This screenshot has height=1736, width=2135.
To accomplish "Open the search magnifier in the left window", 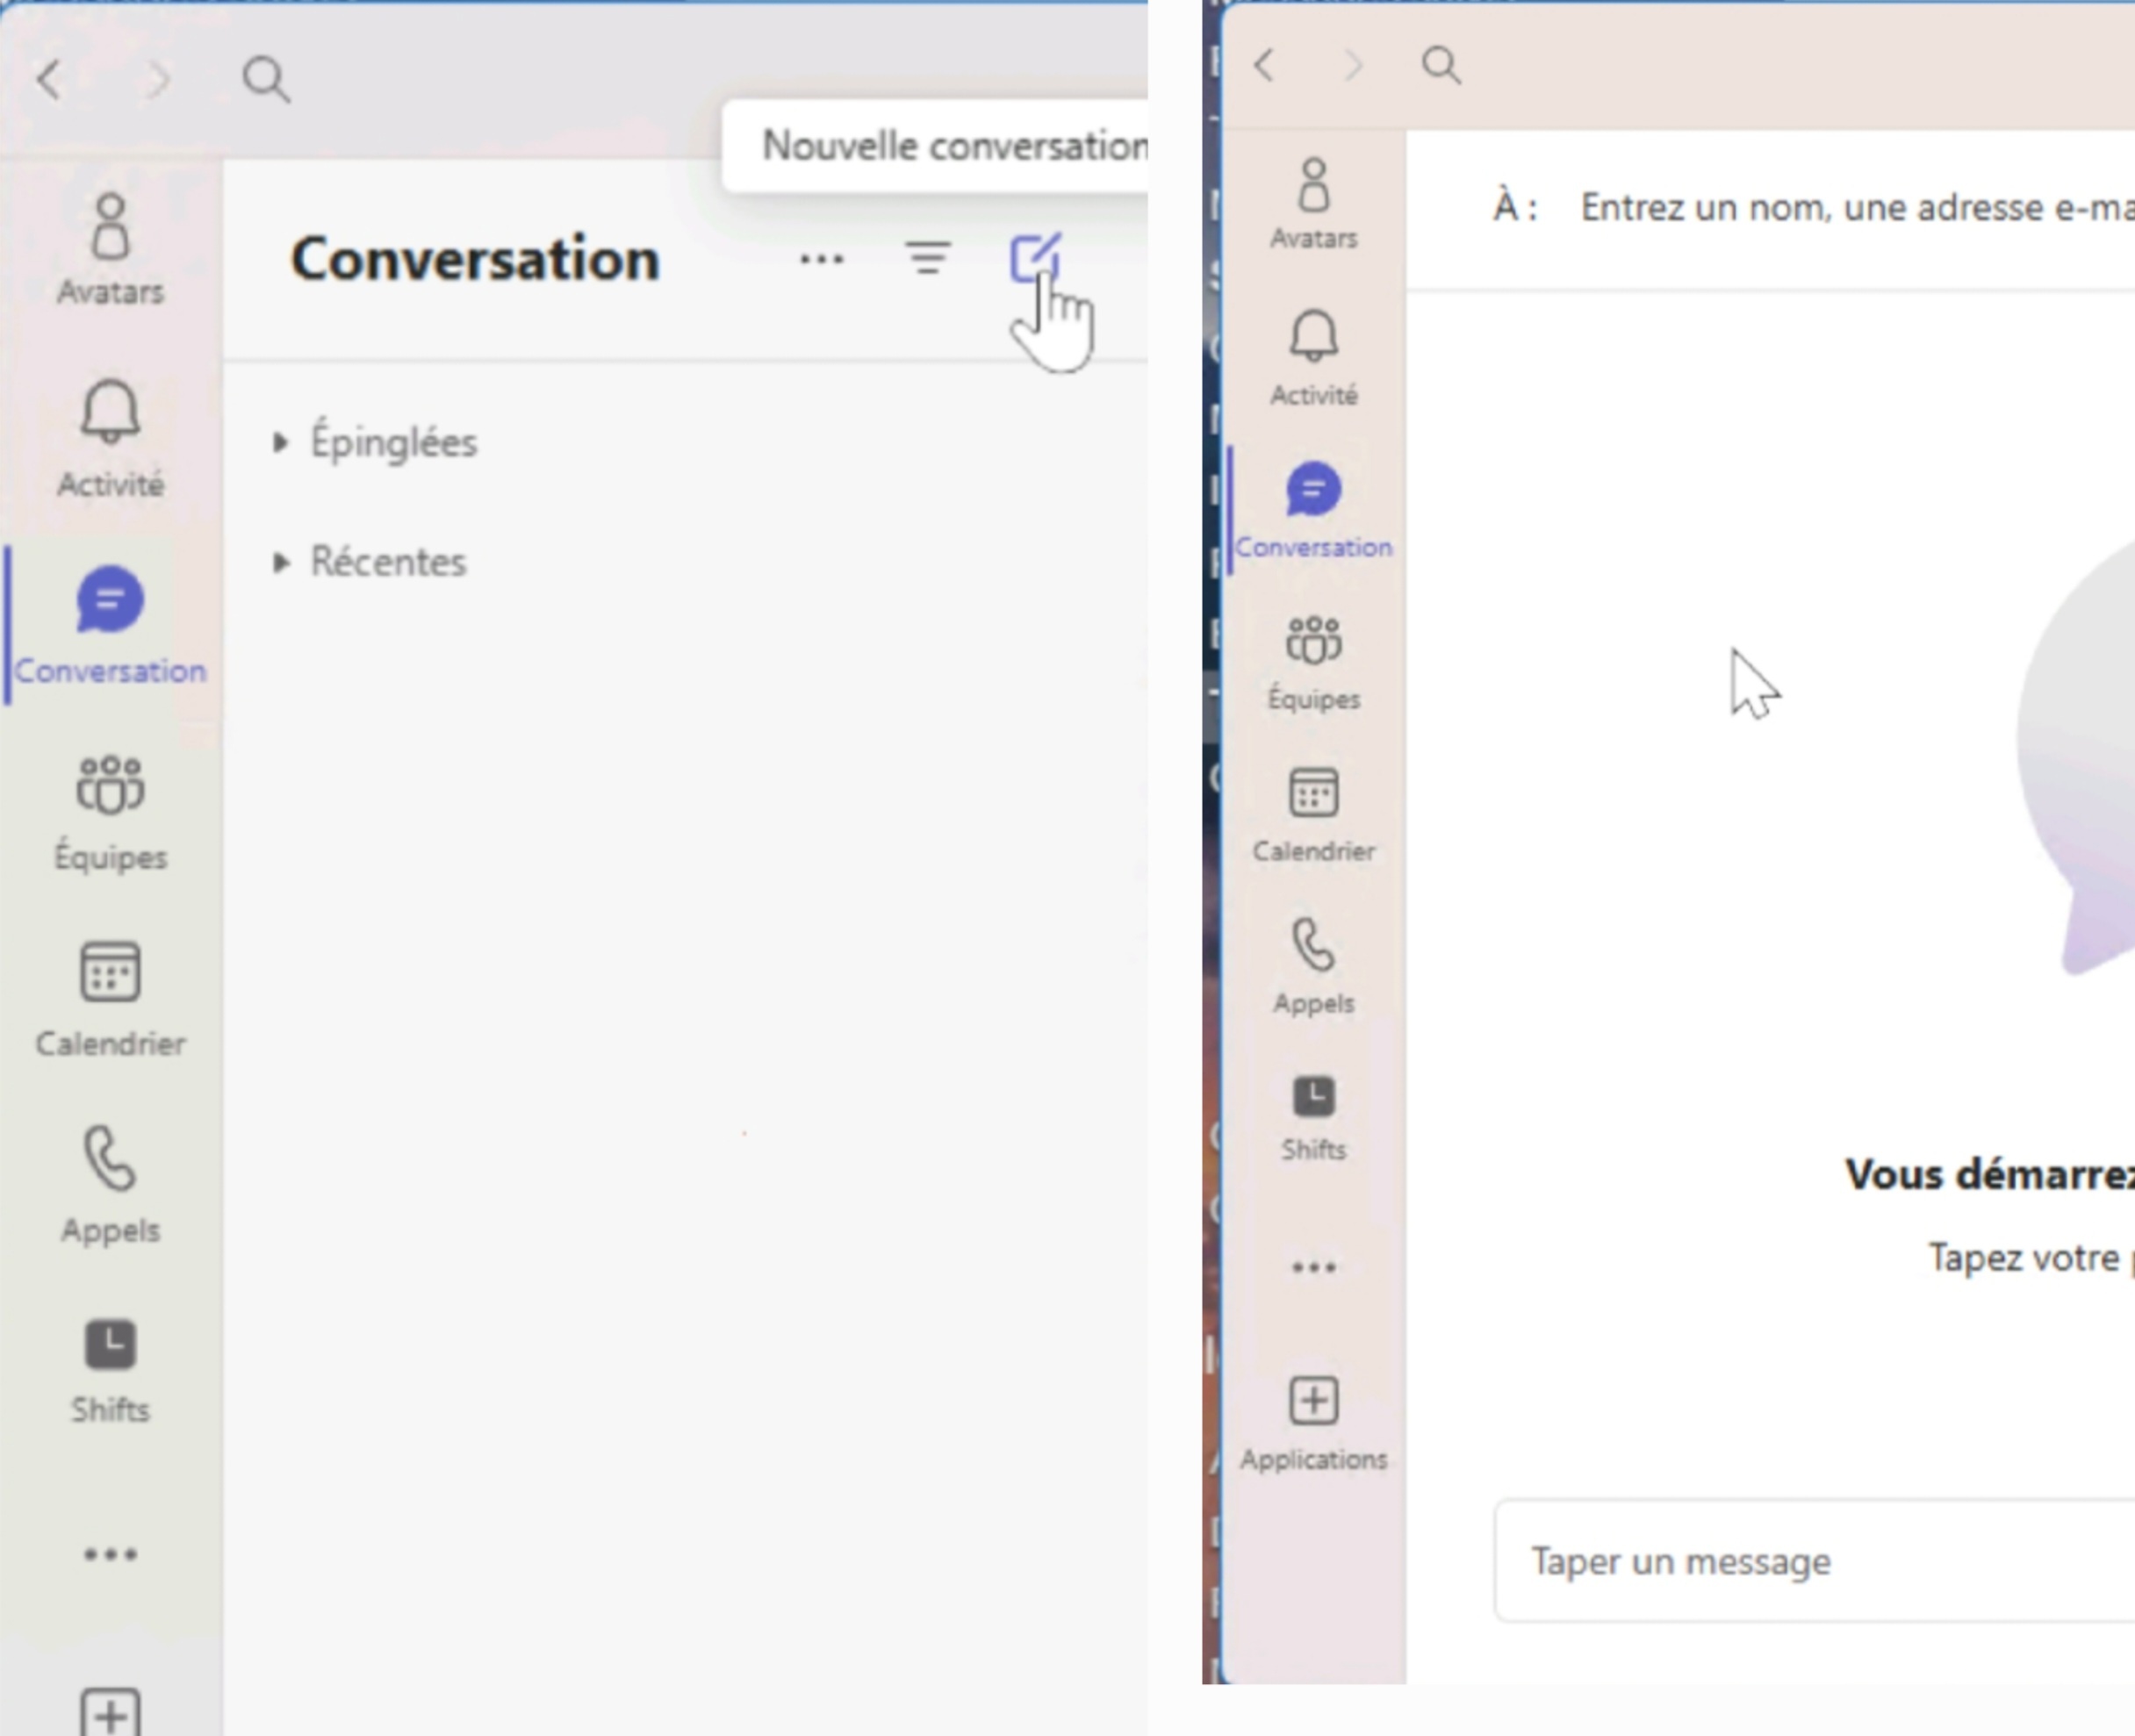I will [x=264, y=80].
